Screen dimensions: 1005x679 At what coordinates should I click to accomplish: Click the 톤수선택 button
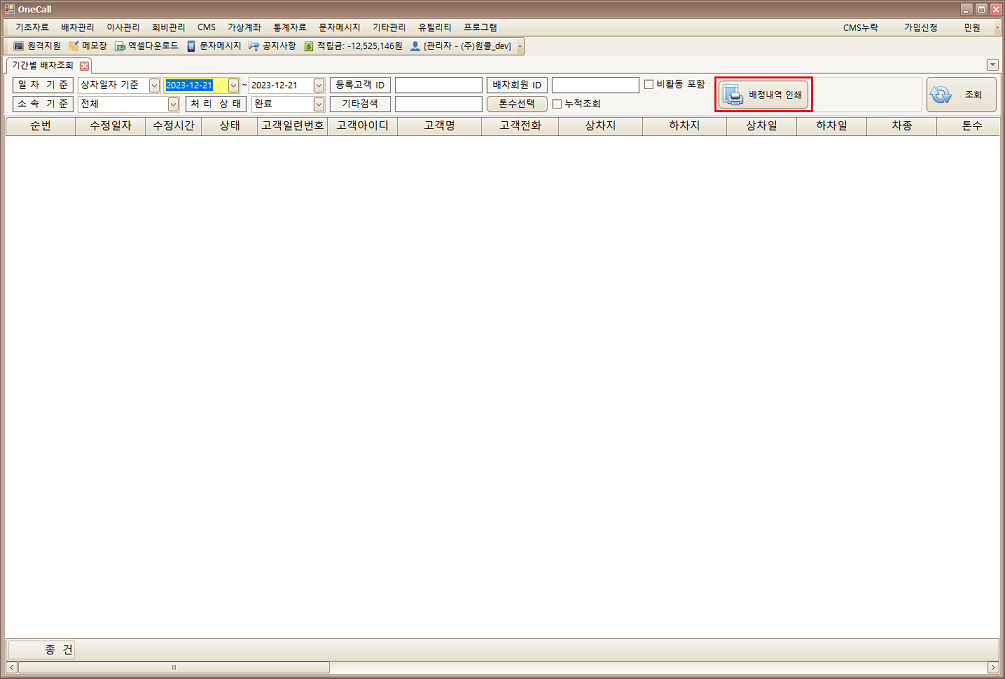pyautogui.click(x=517, y=104)
